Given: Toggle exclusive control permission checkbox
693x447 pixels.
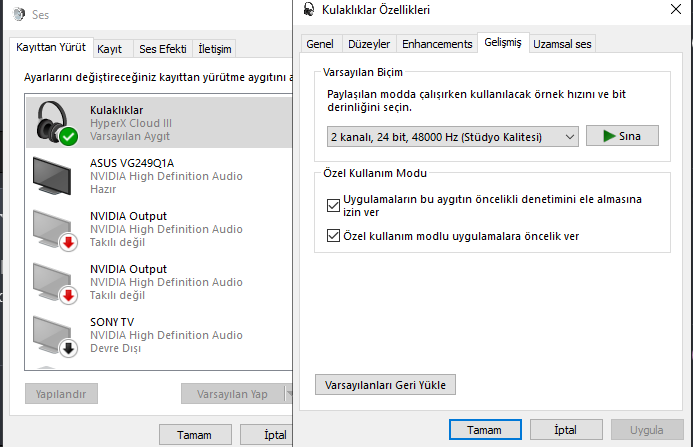Looking at the screenshot, I should tap(333, 205).
